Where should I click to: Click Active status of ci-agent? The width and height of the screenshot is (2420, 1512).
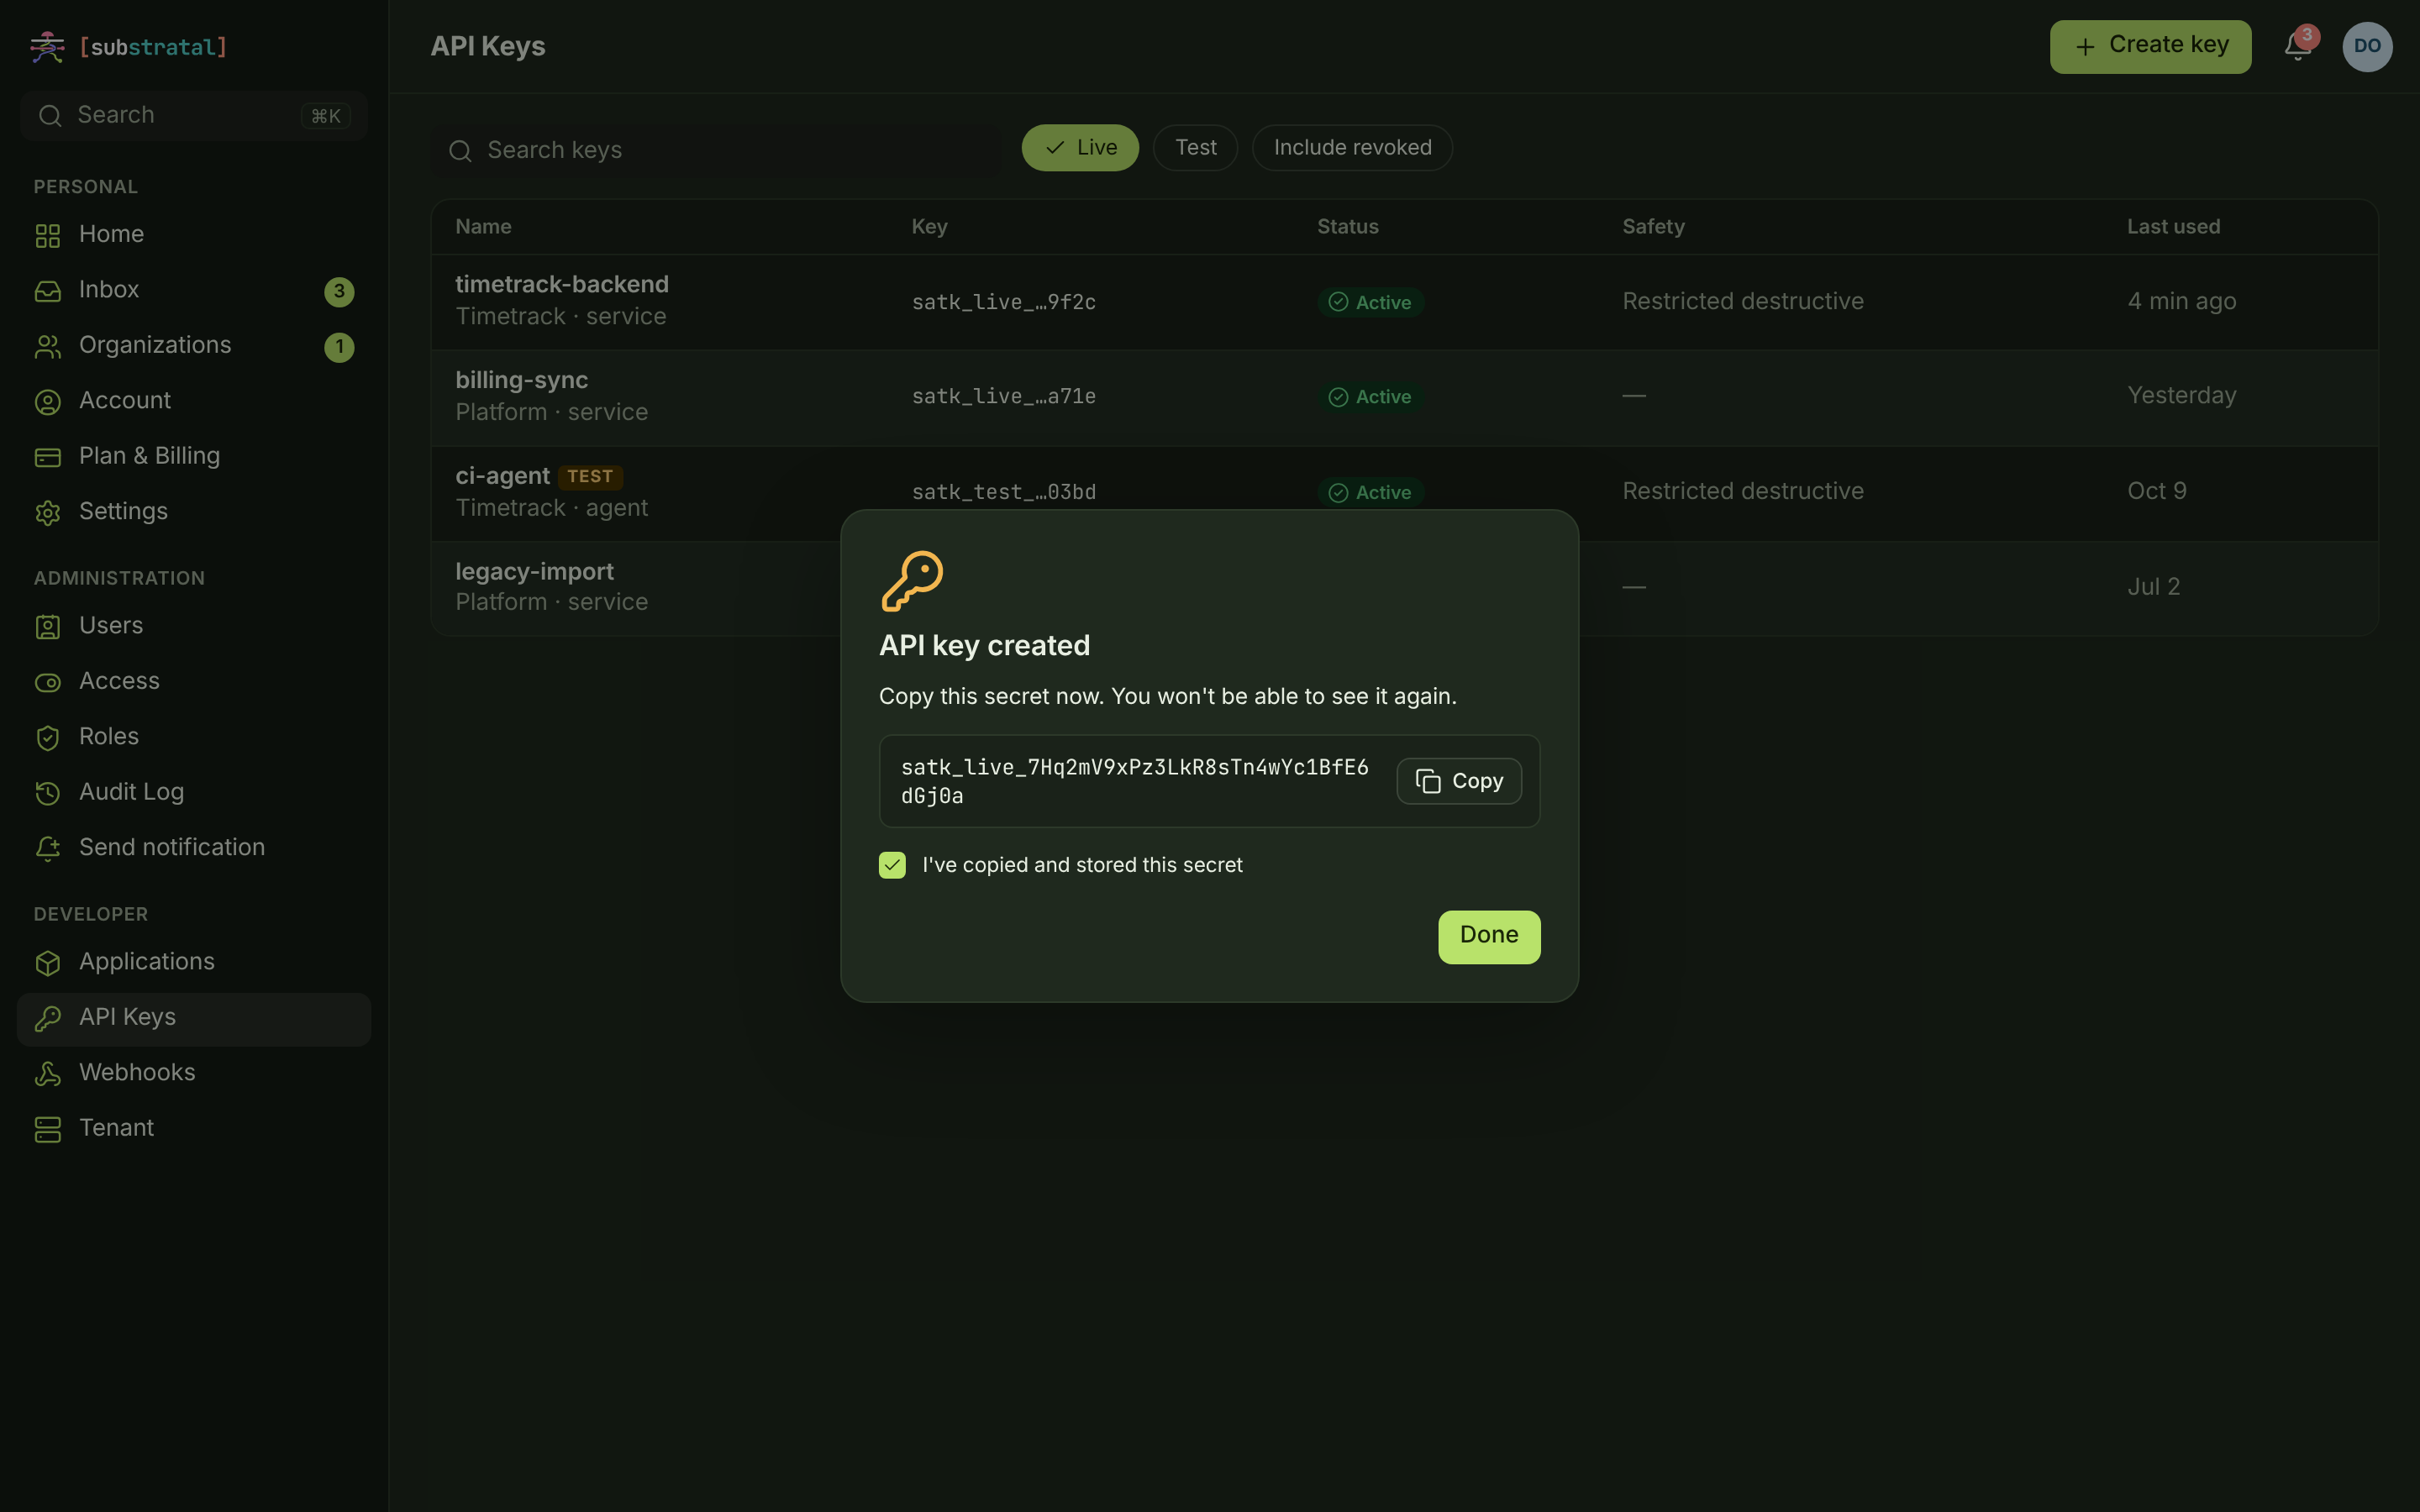coord(1370,493)
